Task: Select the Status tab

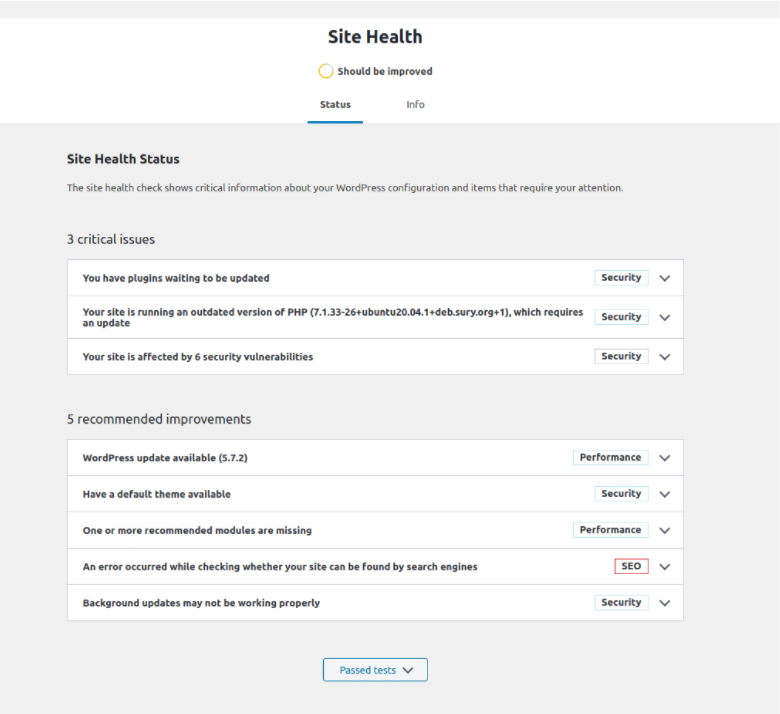Action: pos(335,104)
